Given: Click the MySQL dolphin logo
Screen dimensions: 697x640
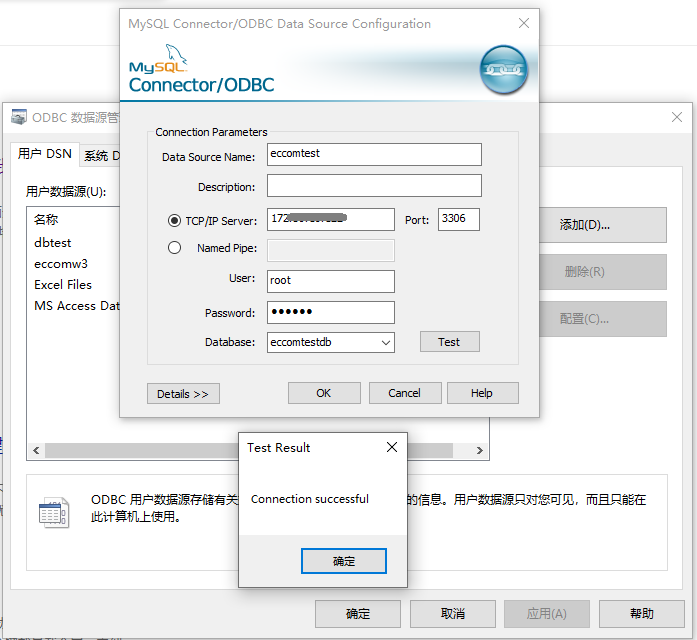Looking at the screenshot, I should tap(176, 55).
